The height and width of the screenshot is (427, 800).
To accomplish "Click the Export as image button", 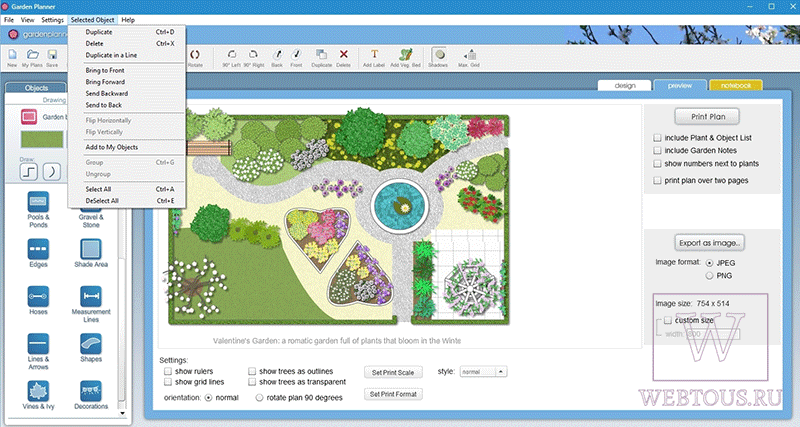I will tap(709, 243).
